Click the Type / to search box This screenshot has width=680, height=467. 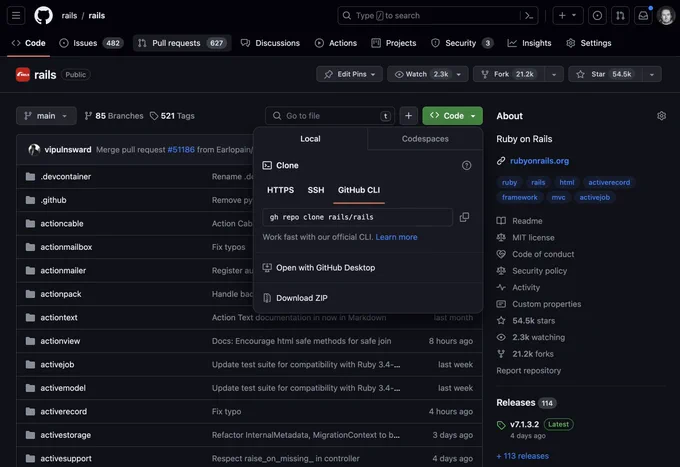[x=438, y=16]
